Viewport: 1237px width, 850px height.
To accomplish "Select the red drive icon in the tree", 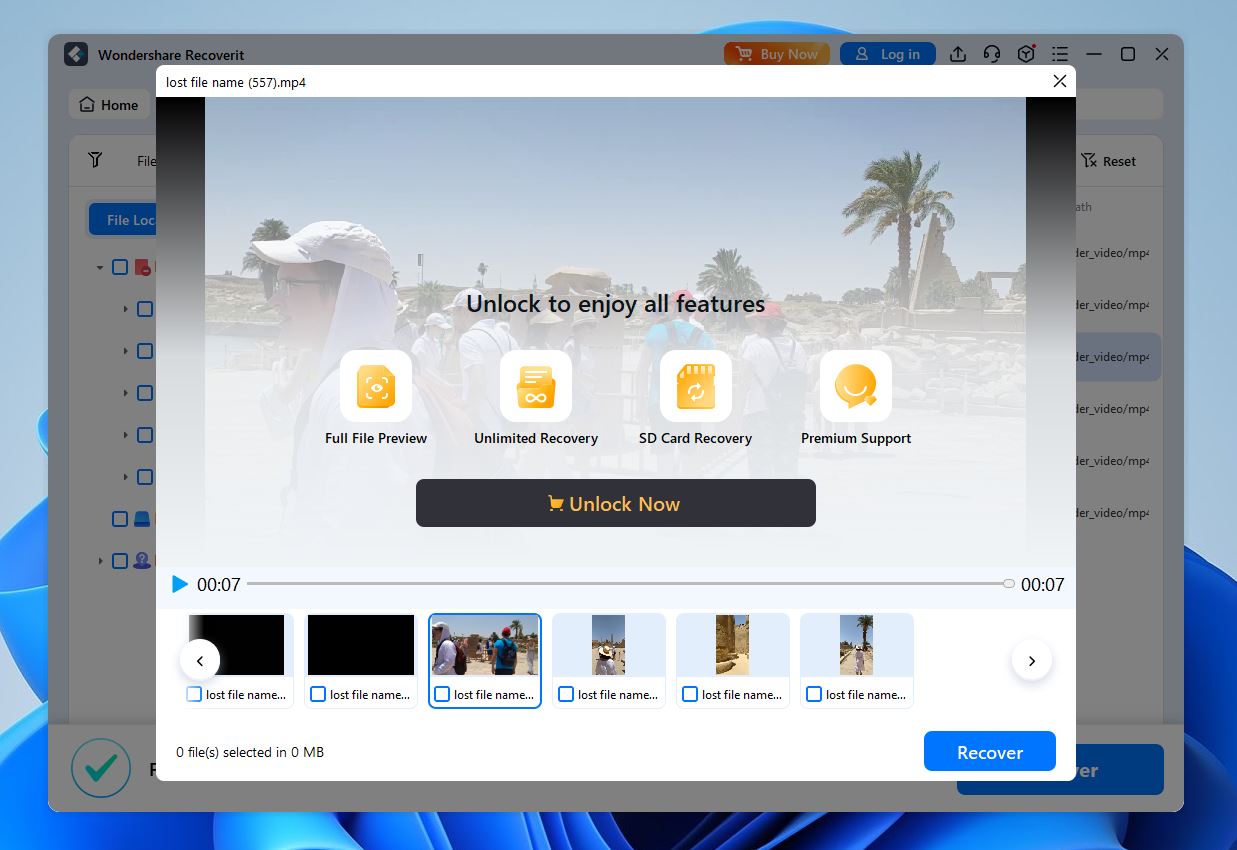I will point(143,267).
